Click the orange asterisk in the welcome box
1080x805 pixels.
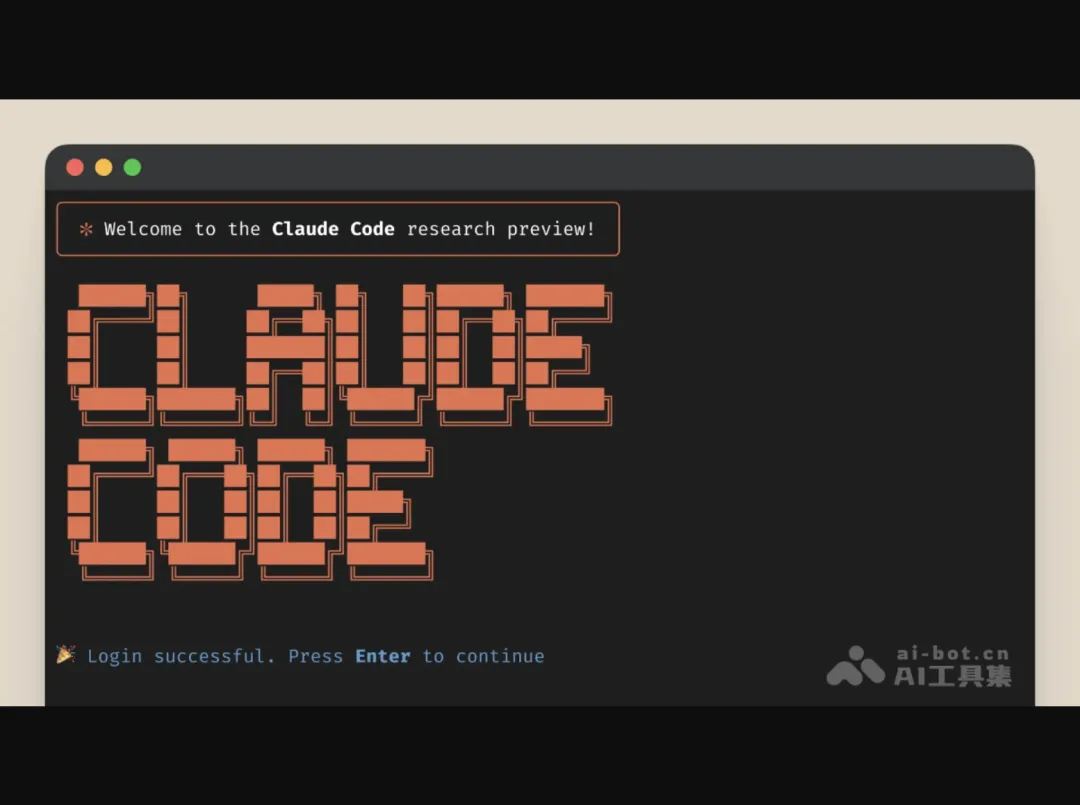[x=86, y=229]
